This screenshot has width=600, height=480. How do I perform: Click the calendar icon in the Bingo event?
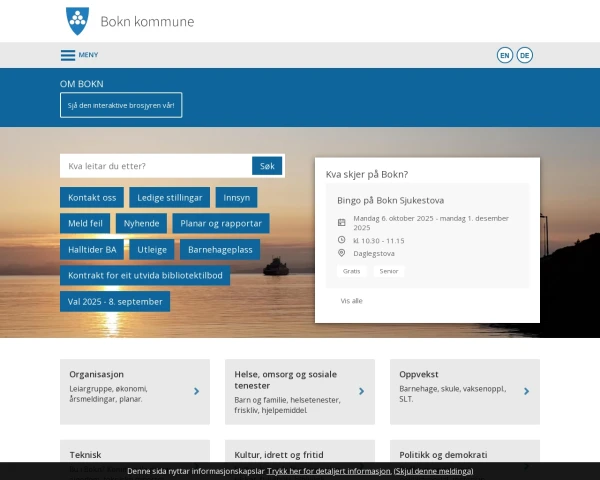tap(342, 222)
